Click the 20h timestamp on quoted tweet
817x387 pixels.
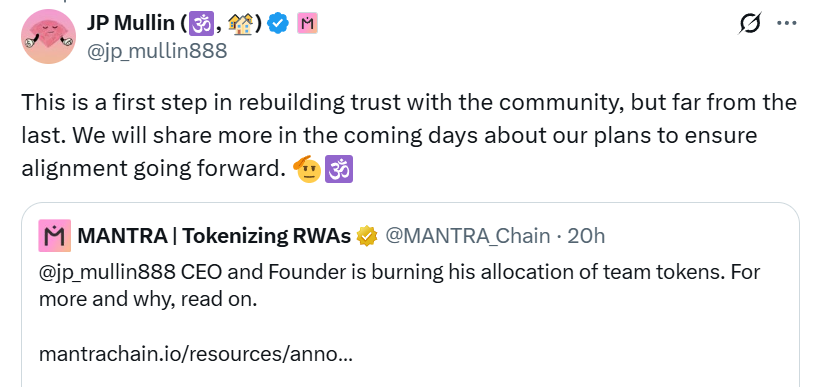tap(586, 236)
